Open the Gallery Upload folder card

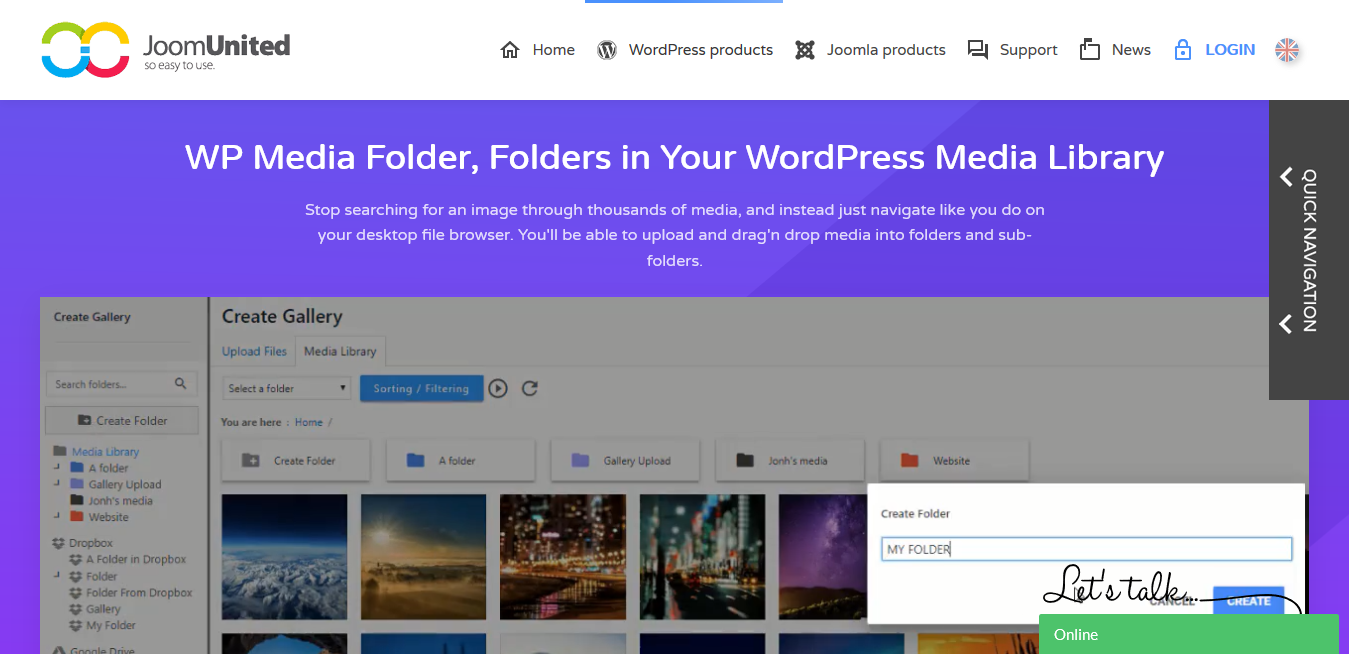click(x=625, y=461)
